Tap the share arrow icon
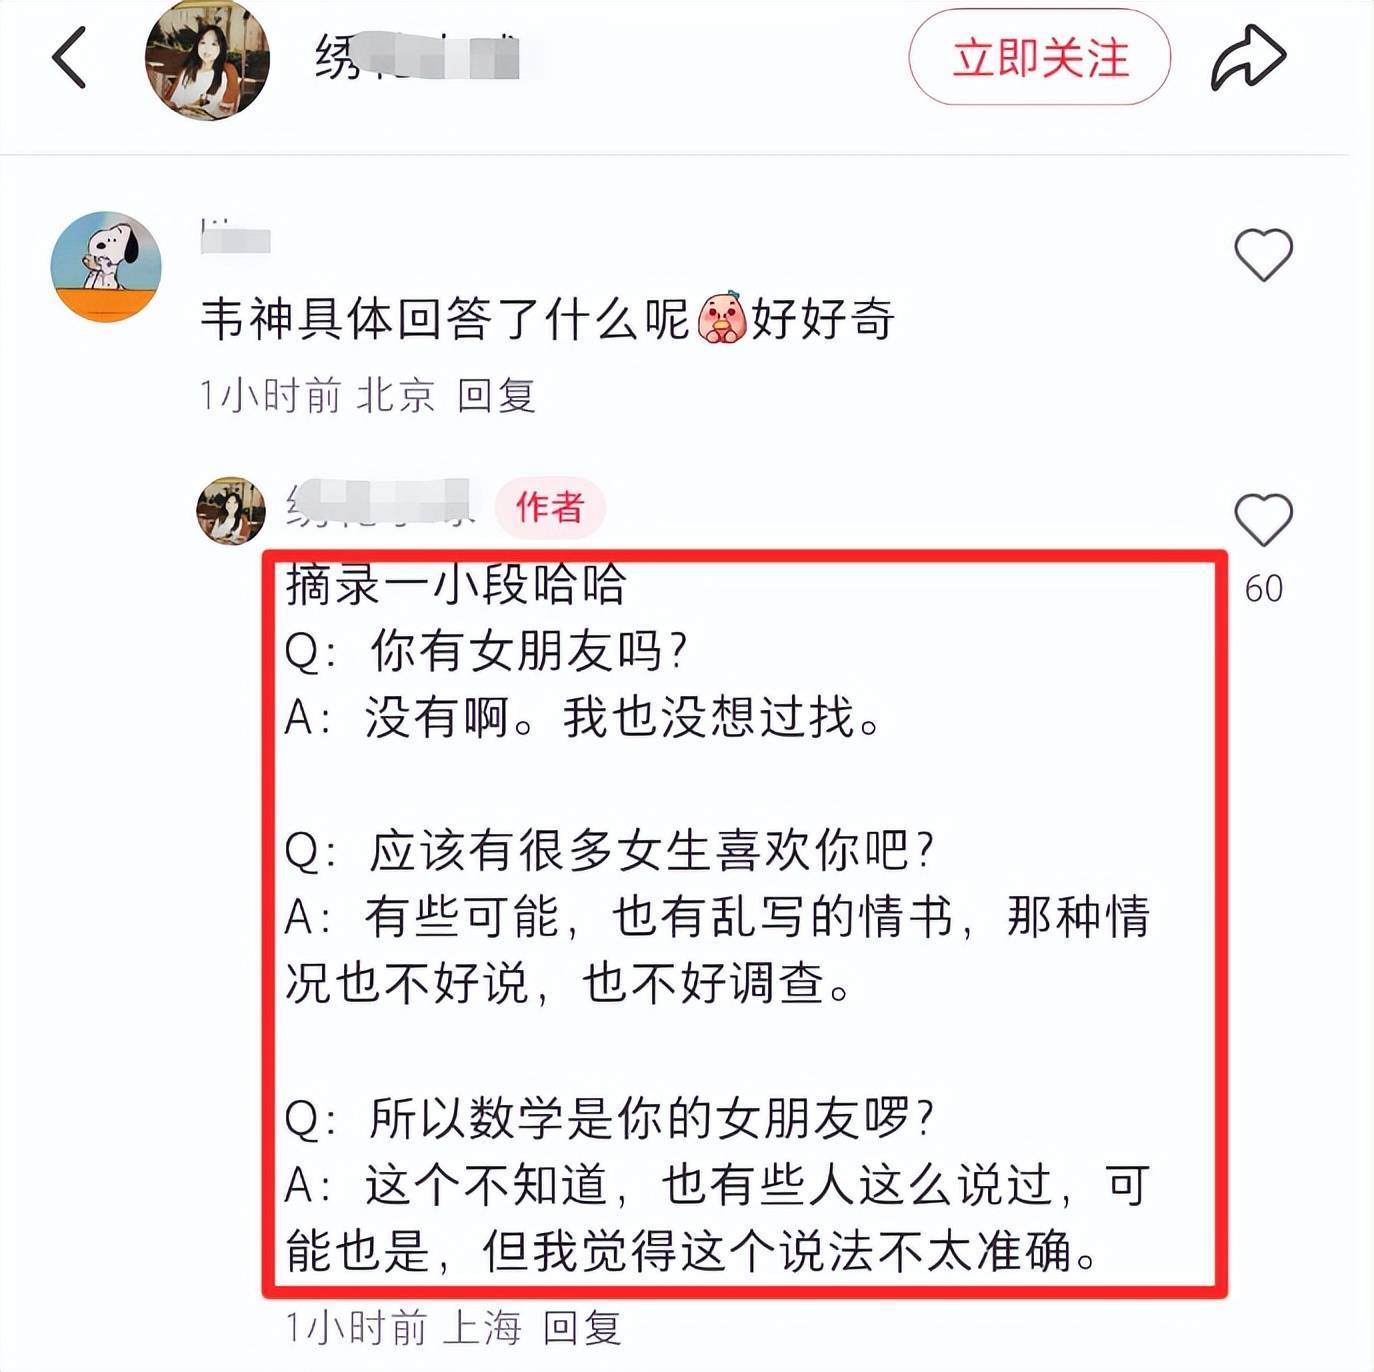The height and width of the screenshot is (1372, 1374). pos(1248,57)
